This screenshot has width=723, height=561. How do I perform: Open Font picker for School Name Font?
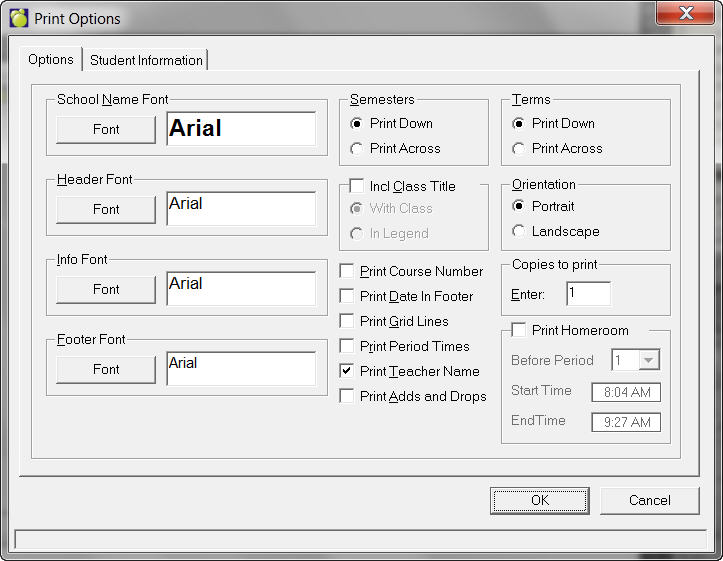coord(106,129)
